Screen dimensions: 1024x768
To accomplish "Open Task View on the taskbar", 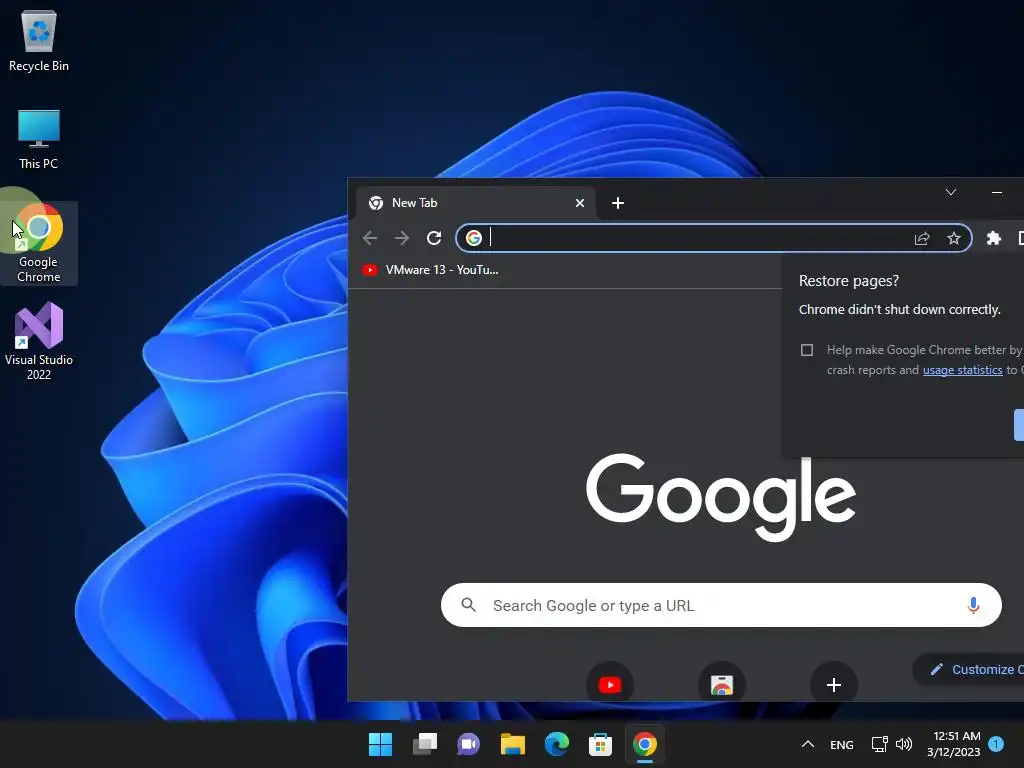I will click(x=424, y=744).
